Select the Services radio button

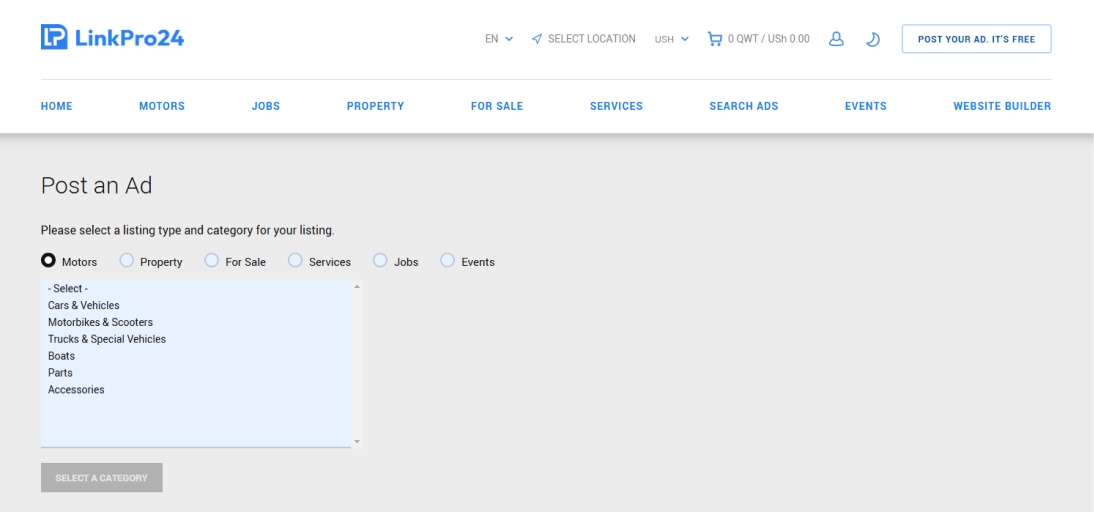[x=295, y=261]
